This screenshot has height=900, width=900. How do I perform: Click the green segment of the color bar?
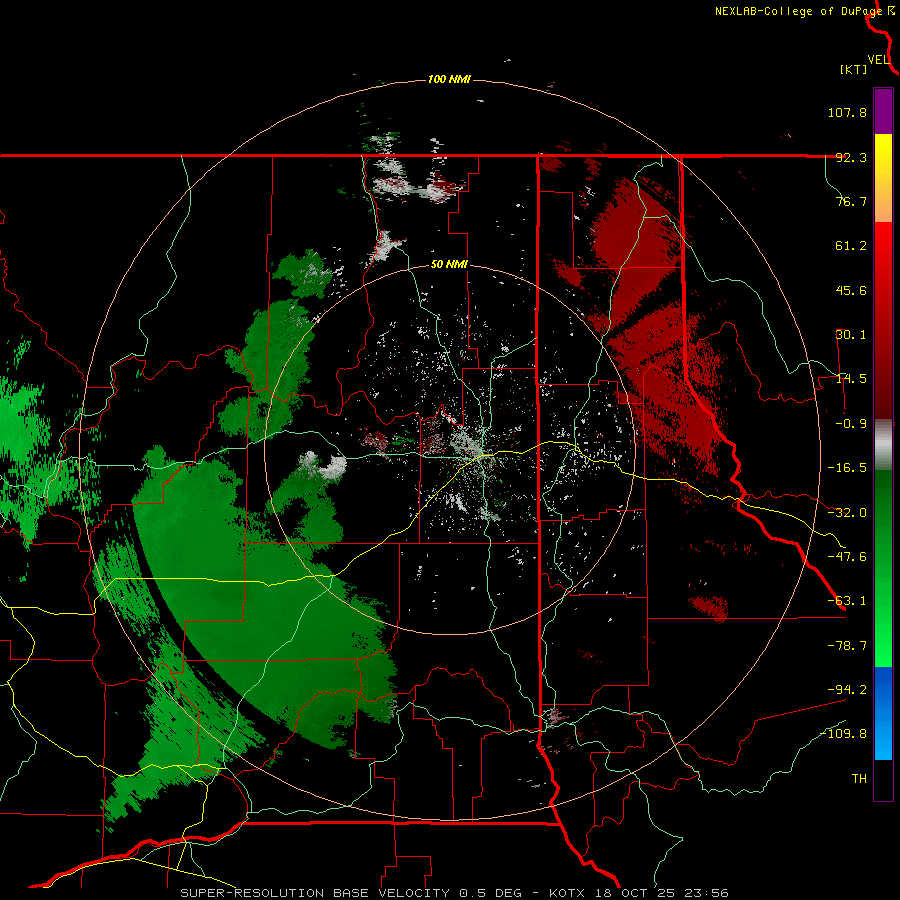click(x=883, y=568)
